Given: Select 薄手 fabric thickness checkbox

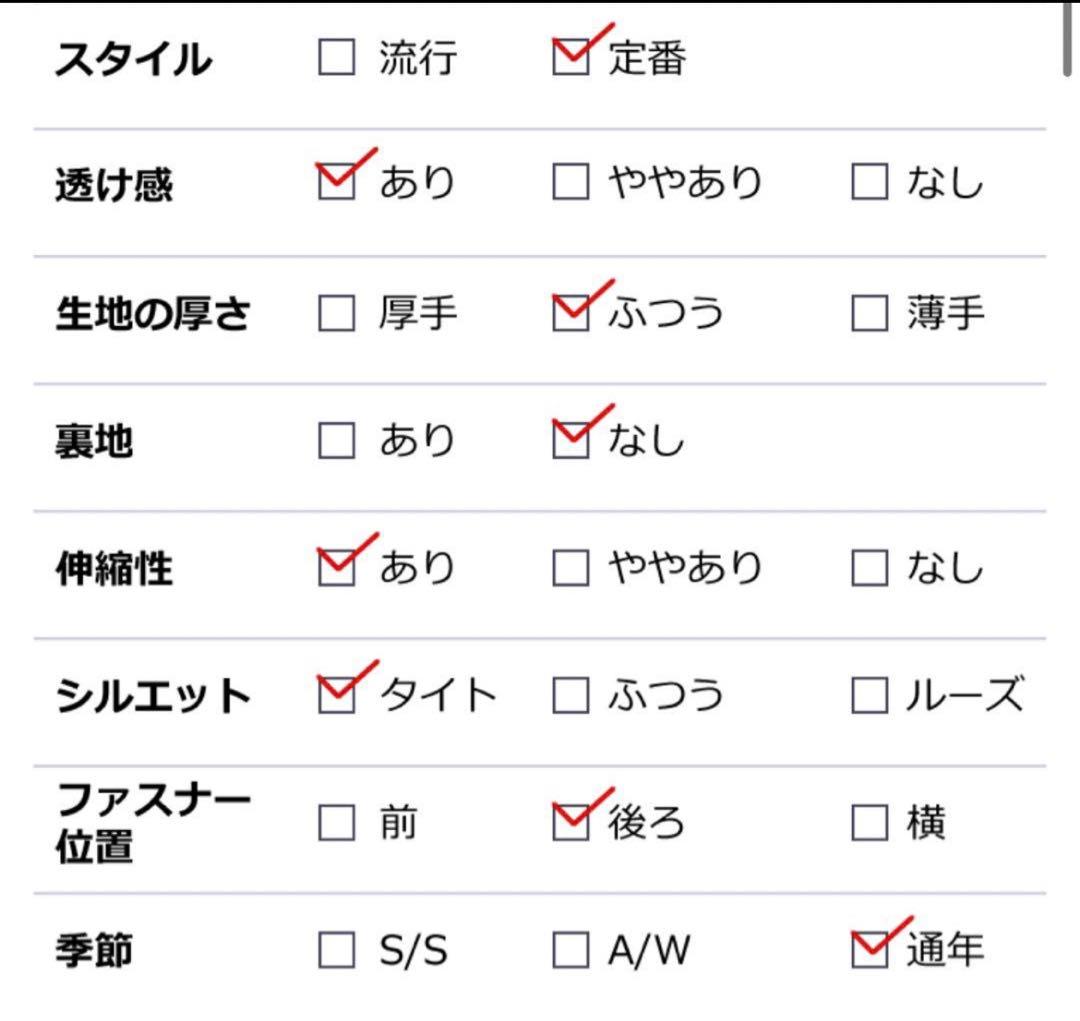Looking at the screenshot, I should [x=869, y=313].
